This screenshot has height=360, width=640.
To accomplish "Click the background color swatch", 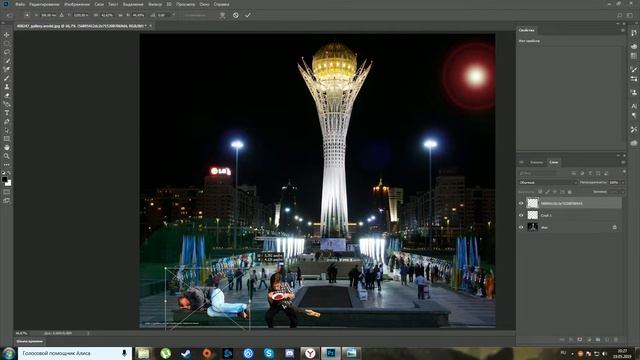I will point(8,183).
